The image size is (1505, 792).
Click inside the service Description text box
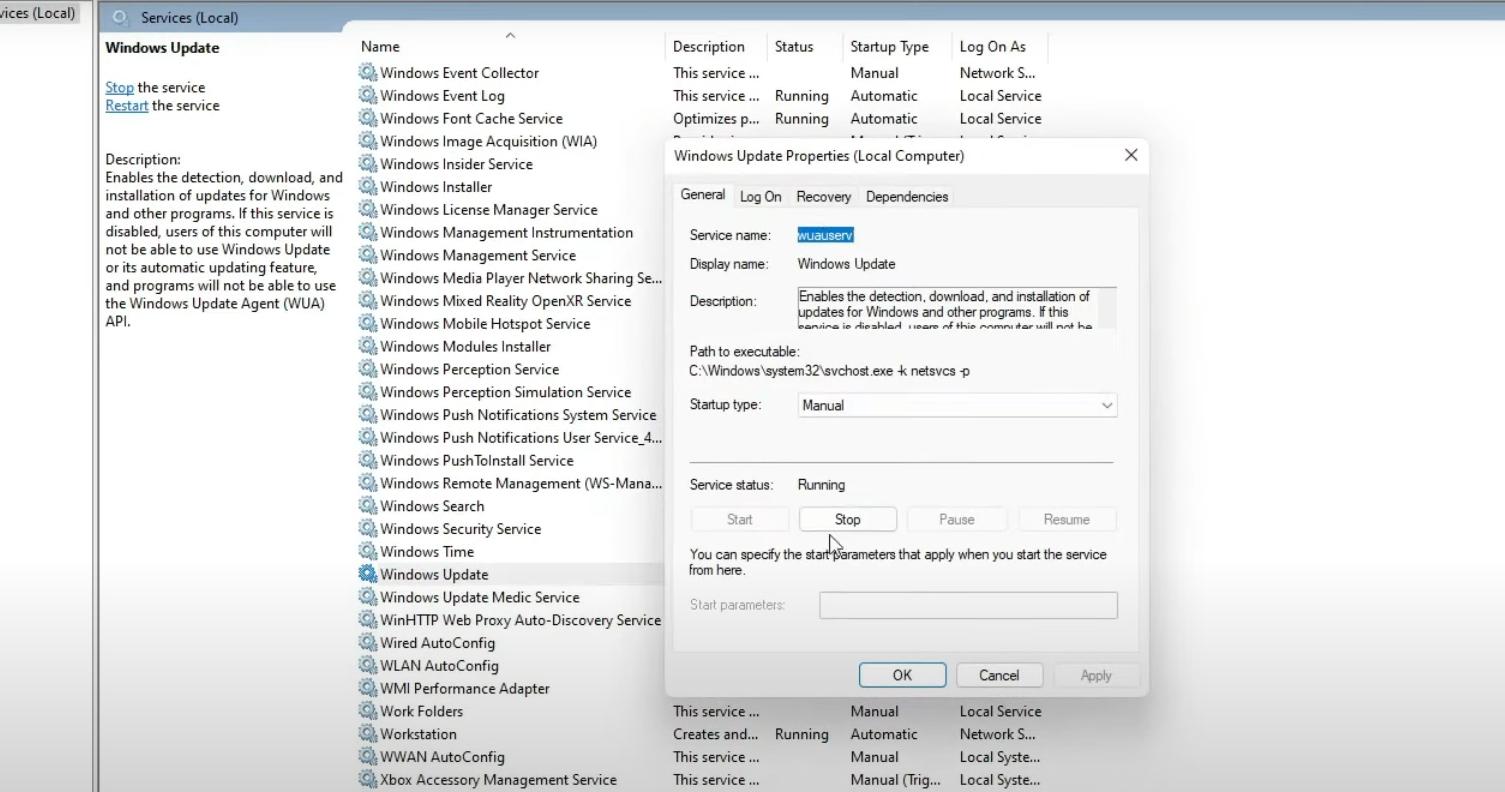click(957, 309)
